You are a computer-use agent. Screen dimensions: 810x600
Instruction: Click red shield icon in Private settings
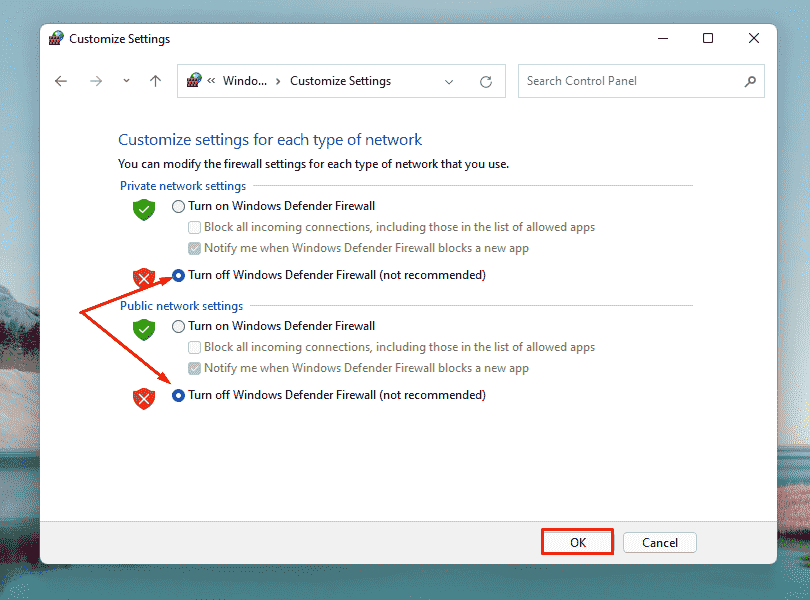tap(144, 279)
